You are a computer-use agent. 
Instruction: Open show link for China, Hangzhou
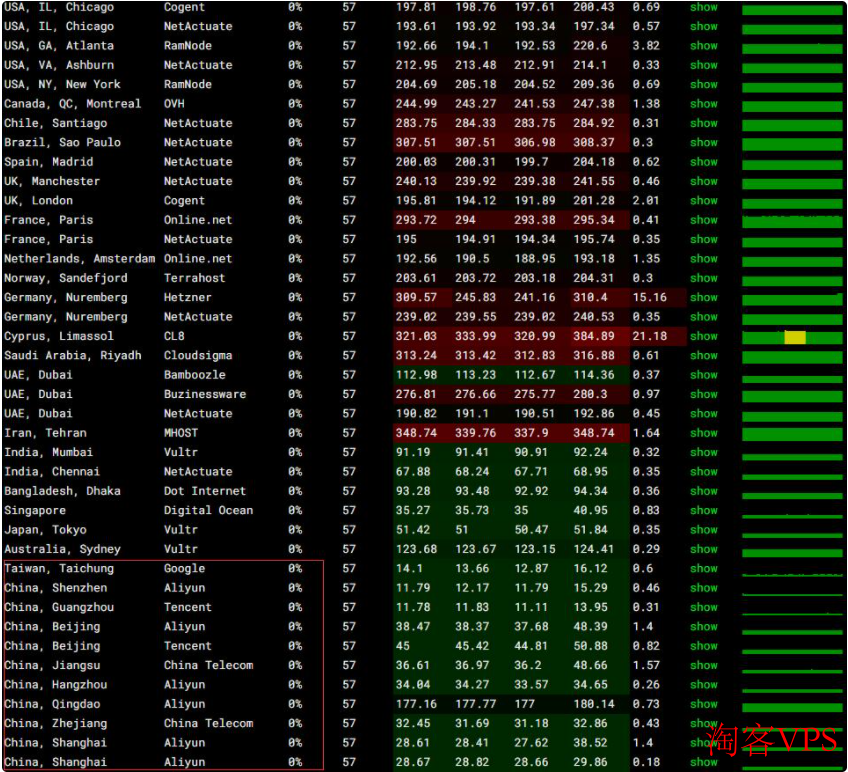coord(704,685)
